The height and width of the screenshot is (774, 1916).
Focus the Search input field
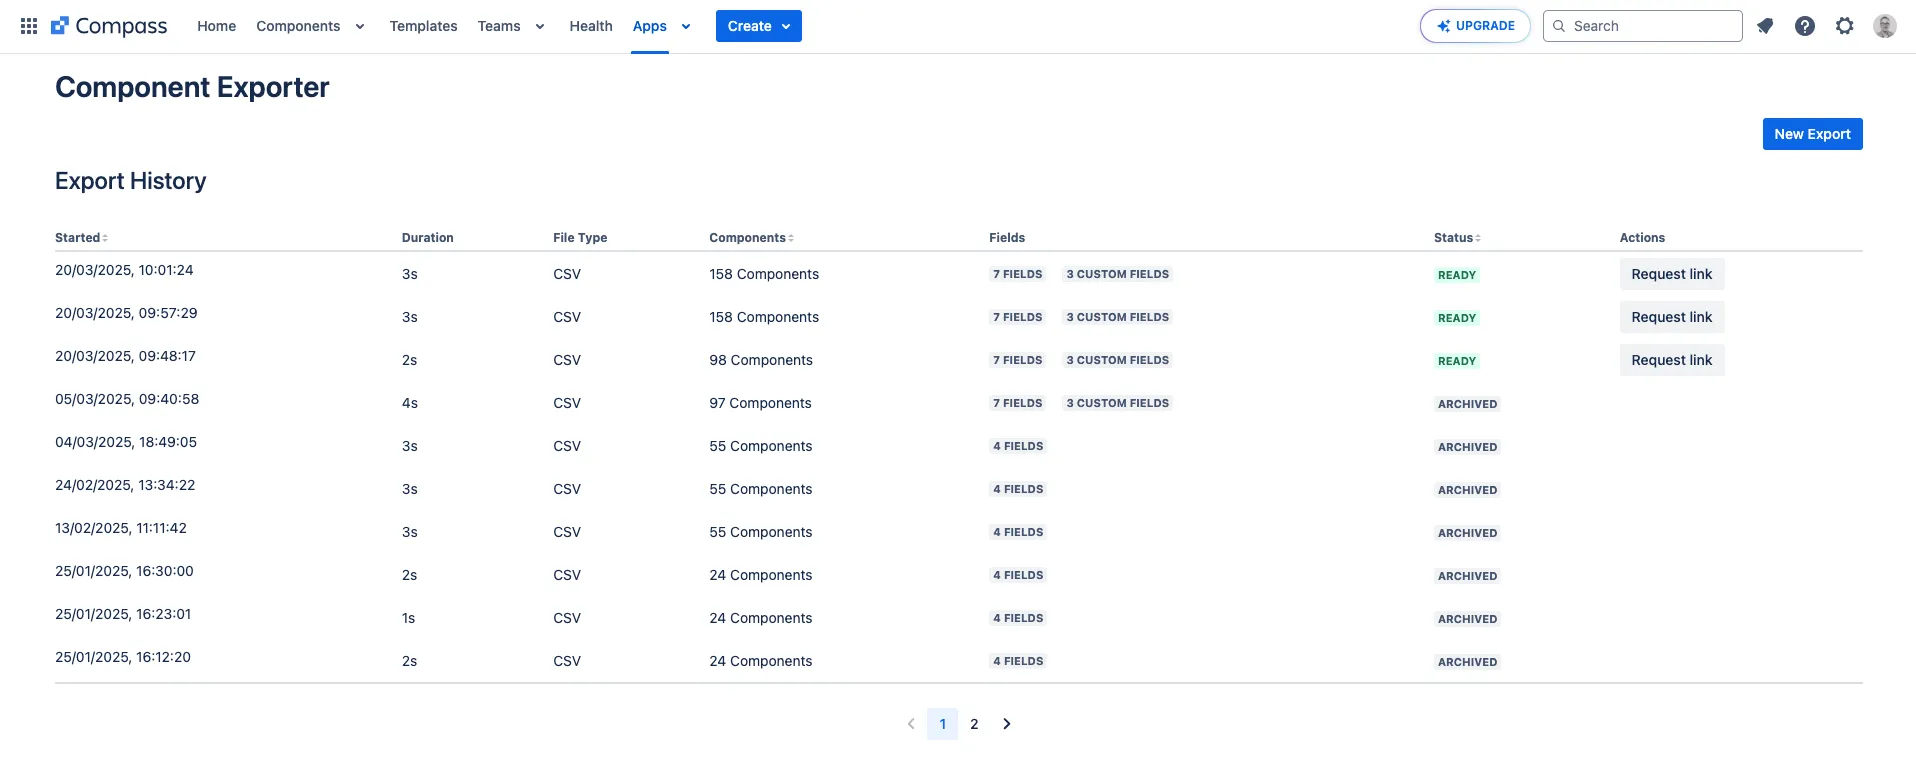(x=1643, y=26)
